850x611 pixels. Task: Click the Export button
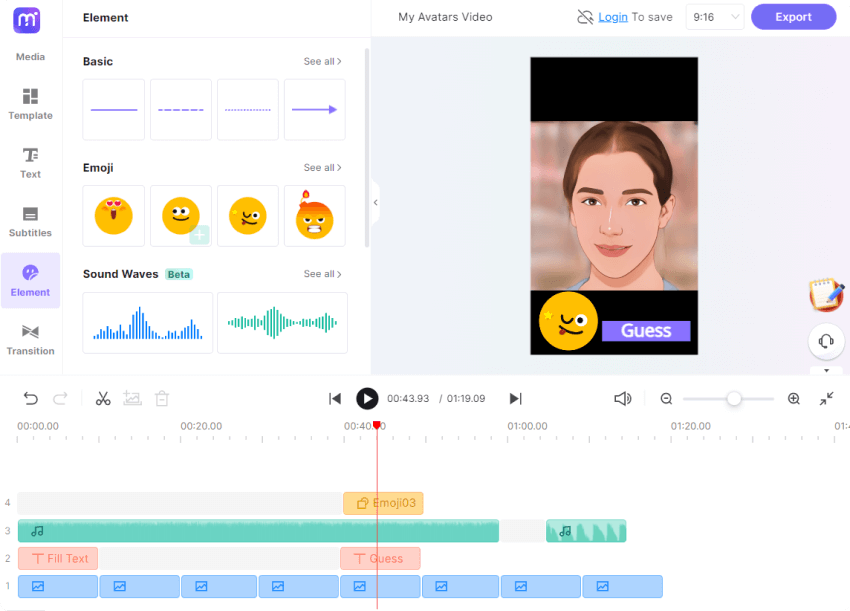tap(793, 17)
